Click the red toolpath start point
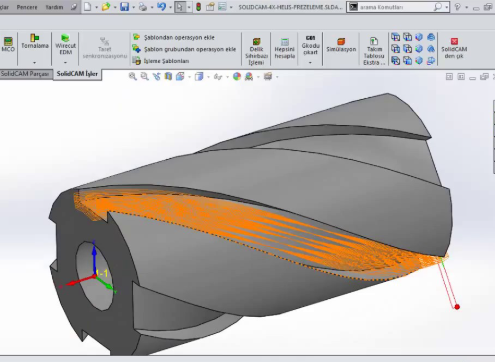Image resolution: width=495 pixels, height=362 pixels. coord(457,307)
